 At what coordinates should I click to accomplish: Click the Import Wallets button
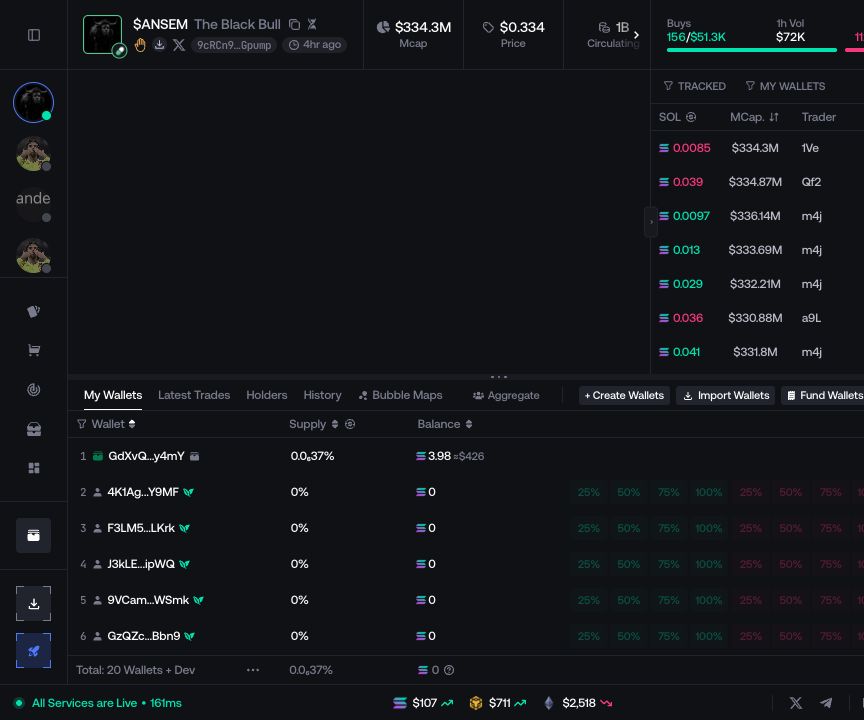pyautogui.click(x=726, y=395)
